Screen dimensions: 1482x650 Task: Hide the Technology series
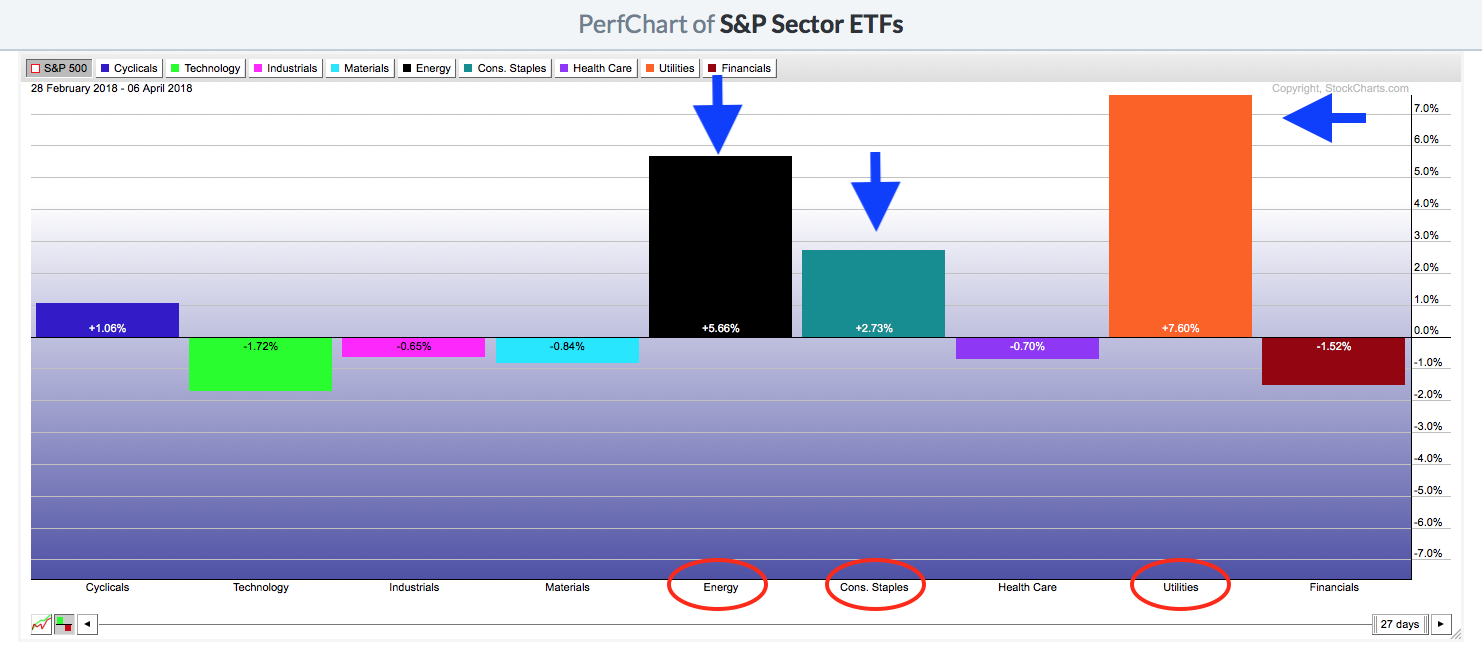pyautogui.click(x=205, y=68)
